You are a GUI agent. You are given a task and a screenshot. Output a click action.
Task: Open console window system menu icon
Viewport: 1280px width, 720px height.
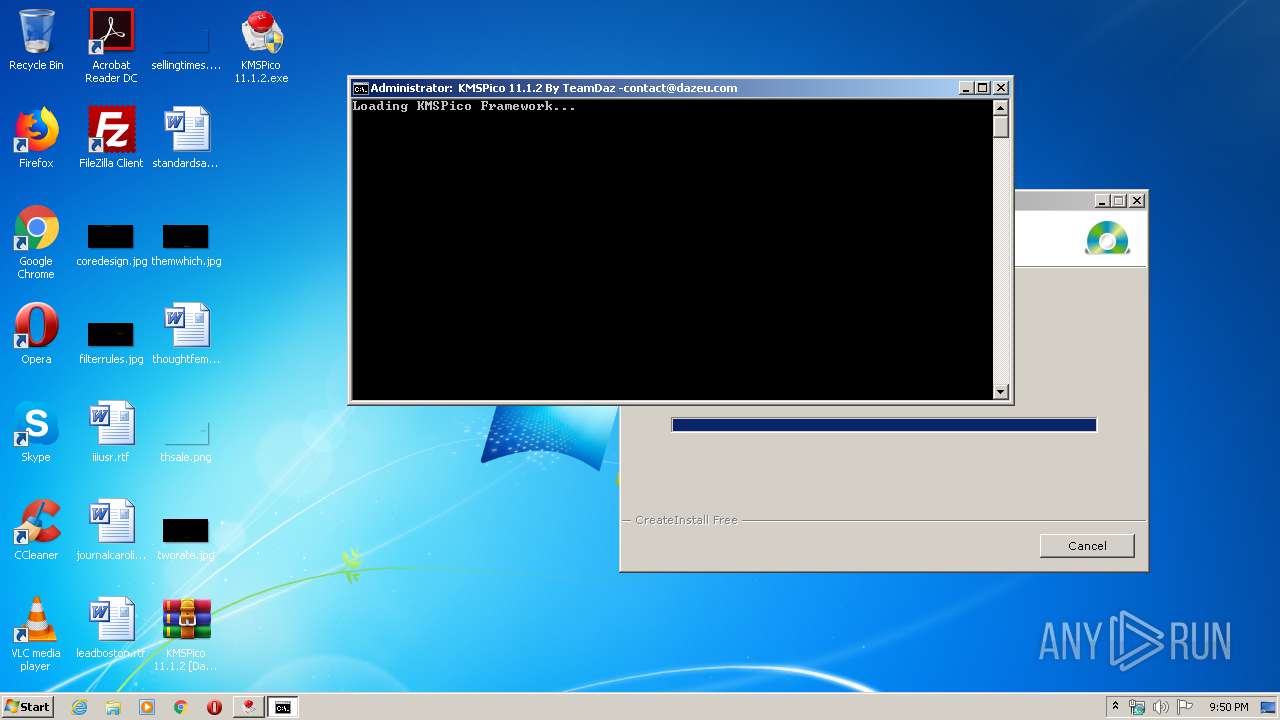360,88
